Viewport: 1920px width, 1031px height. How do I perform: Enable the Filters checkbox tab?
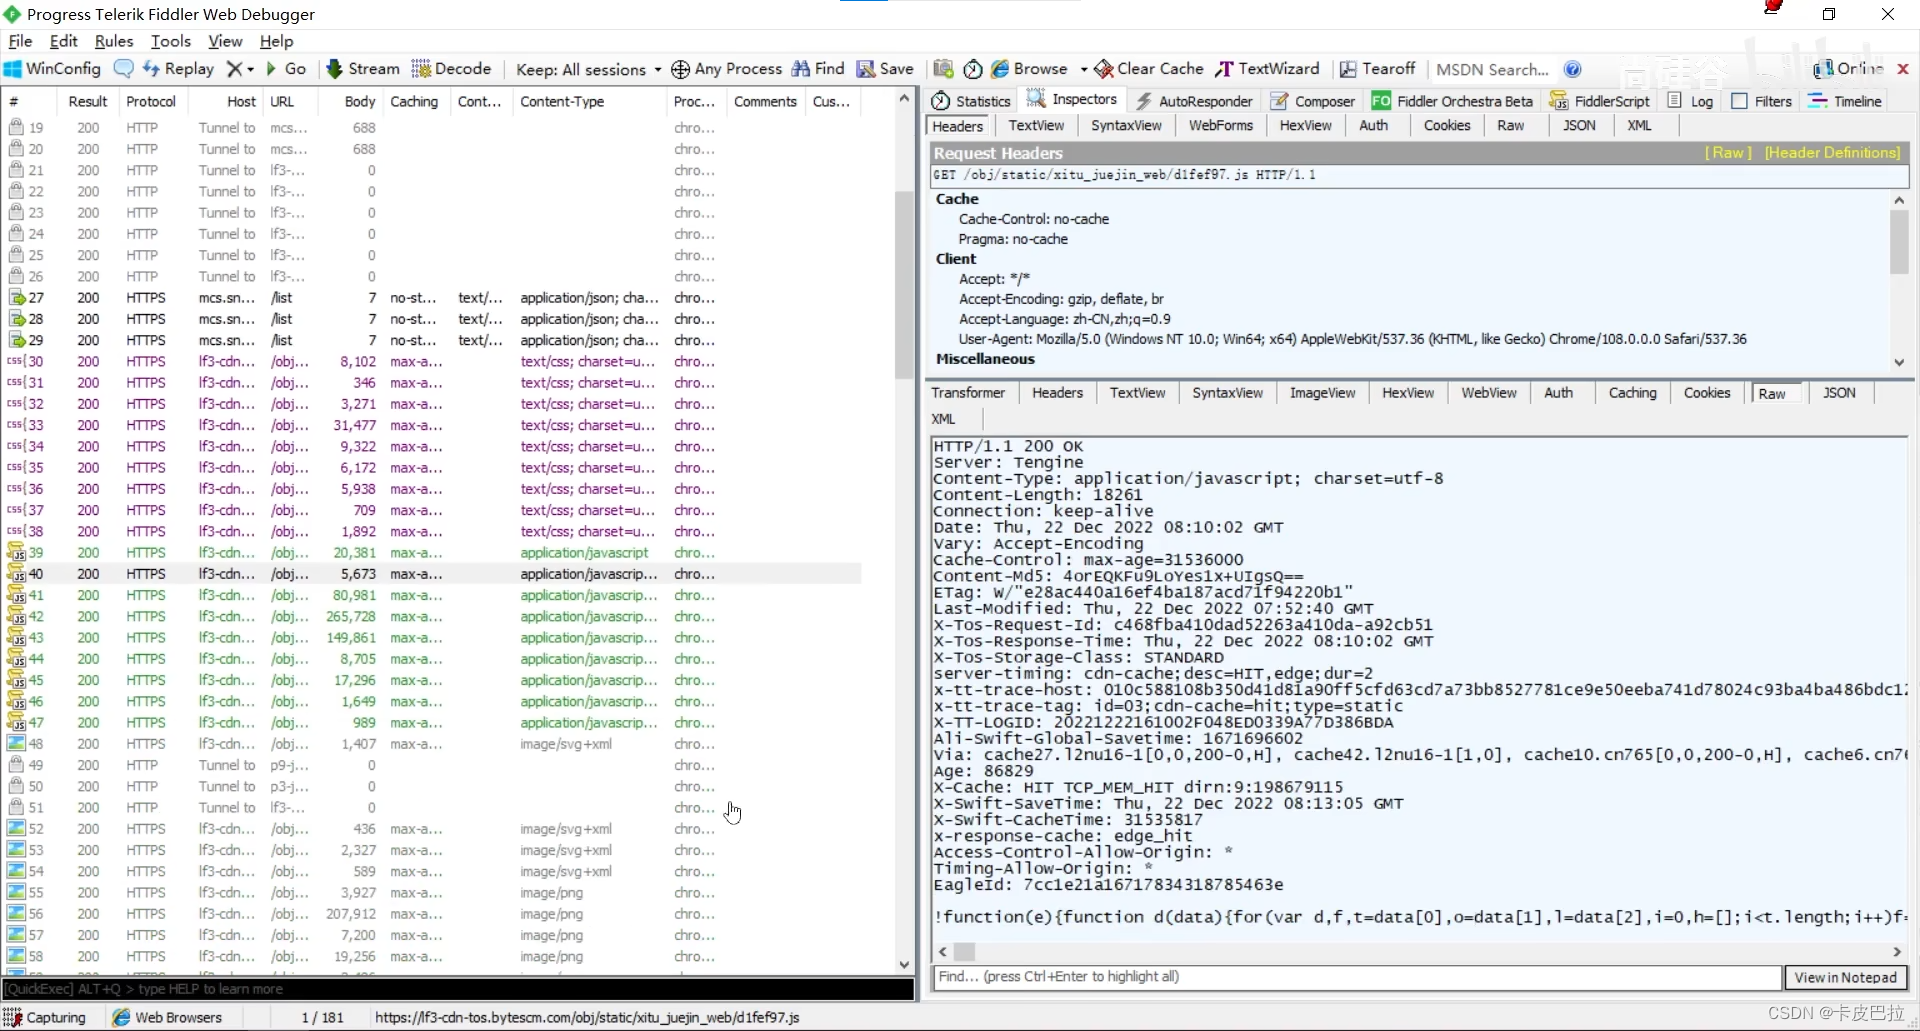click(1761, 101)
